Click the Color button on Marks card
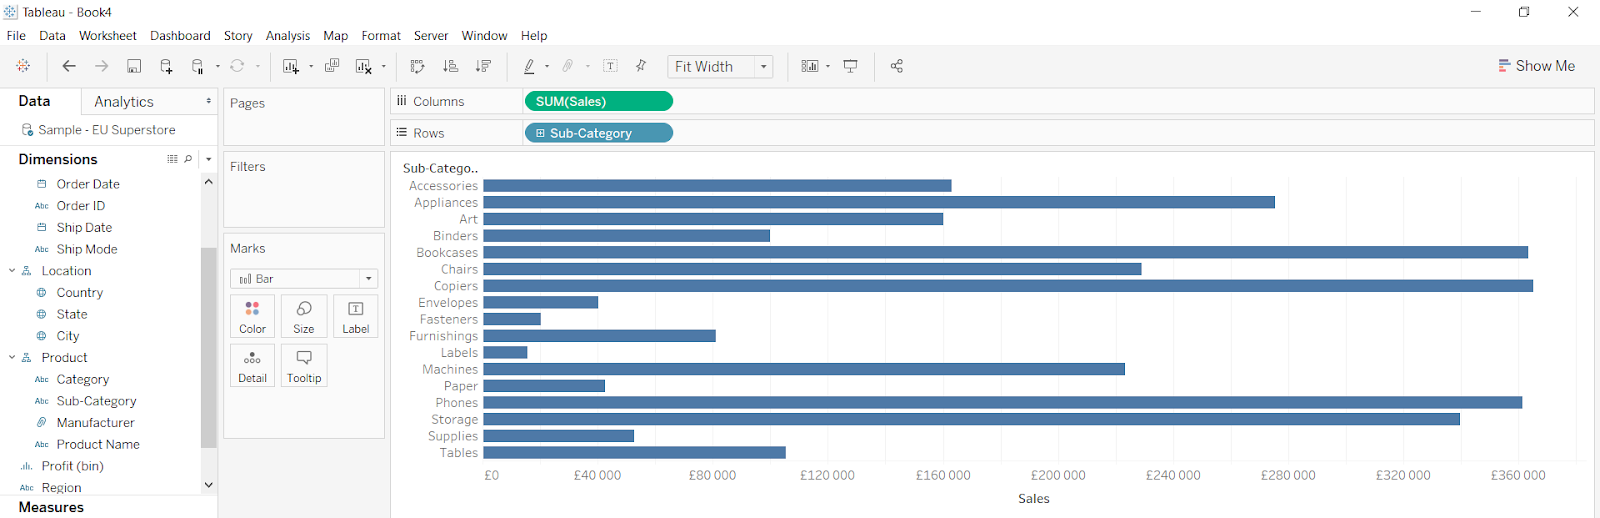This screenshot has height=518, width=1600. click(x=253, y=316)
